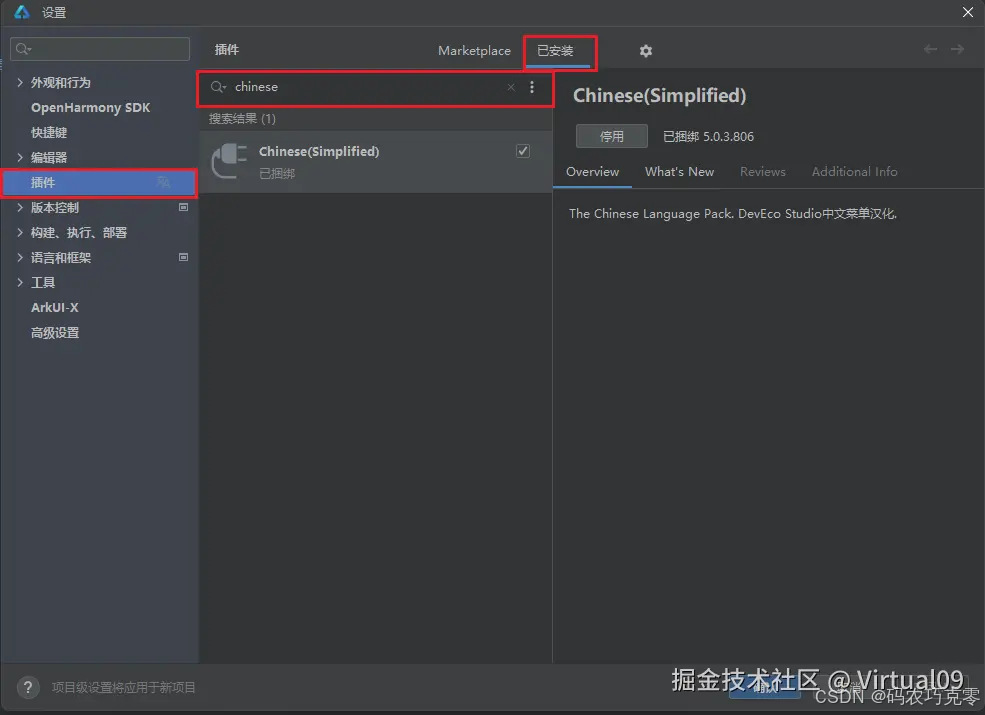Click the DevEco Studio logo in title bar
Screen dimensions: 985x715
click(22, 12)
